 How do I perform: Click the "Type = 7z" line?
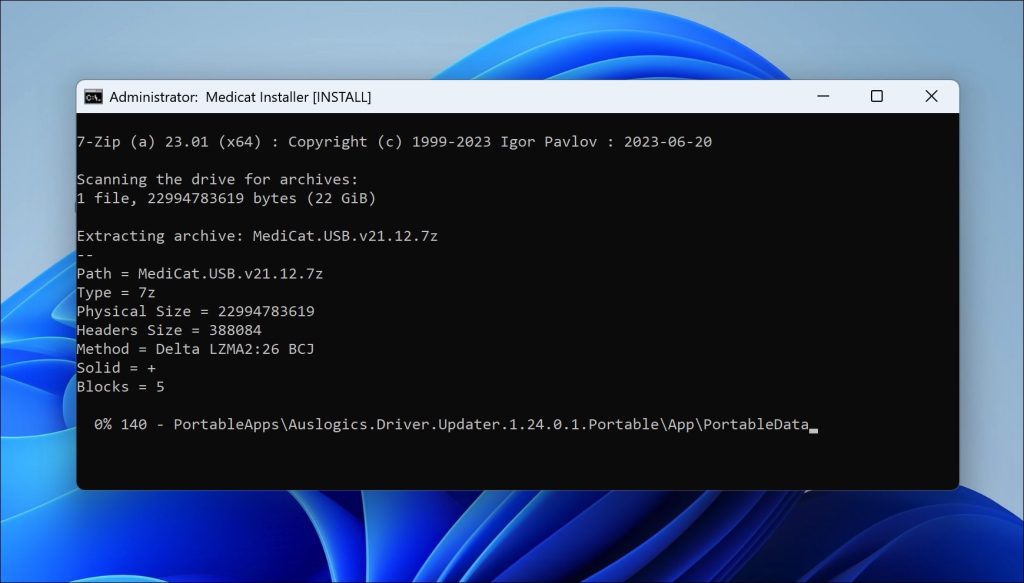(116, 292)
